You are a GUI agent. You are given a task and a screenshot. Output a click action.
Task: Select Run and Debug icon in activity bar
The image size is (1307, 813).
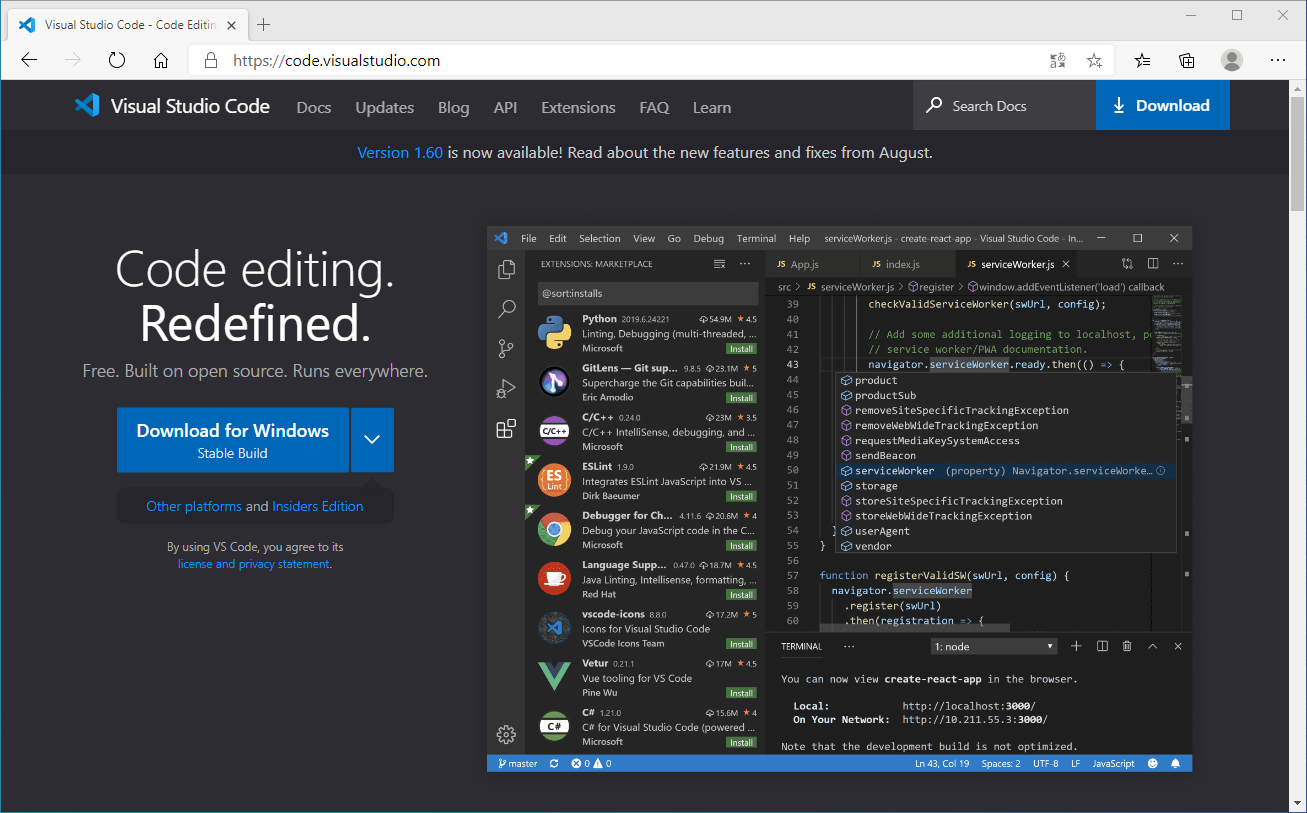[x=506, y=389]
